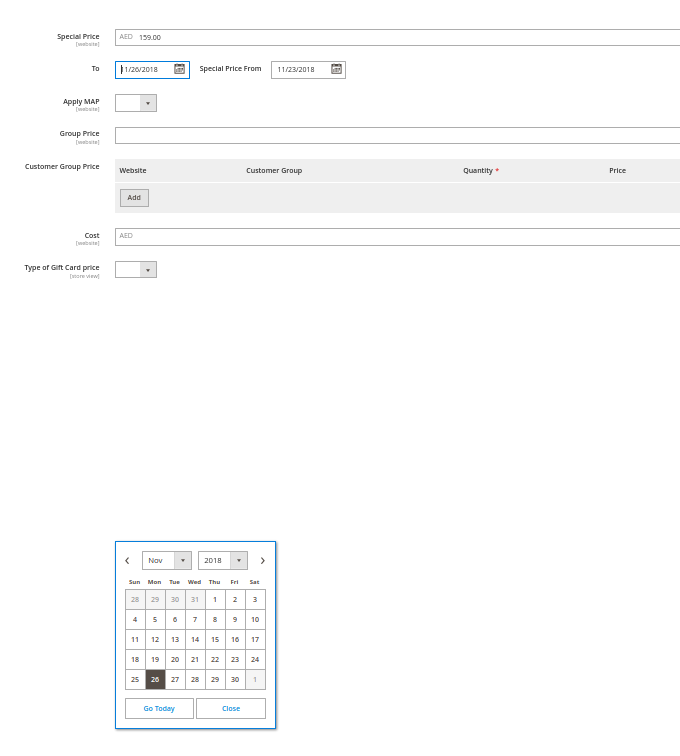Screen dimensions: 680x756
Task: Choose November 15 in the calendar
Action: pos(215,640)
